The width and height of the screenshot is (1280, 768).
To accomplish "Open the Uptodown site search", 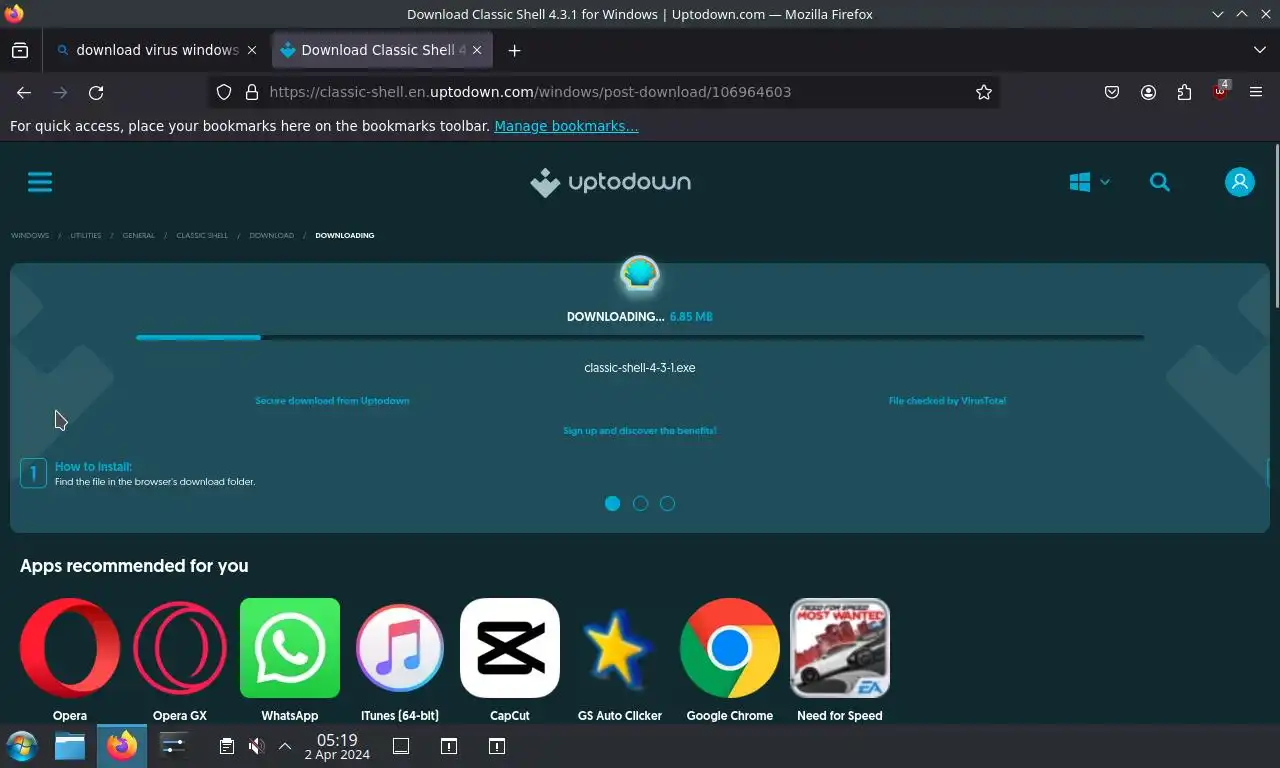I will 1160,182.
